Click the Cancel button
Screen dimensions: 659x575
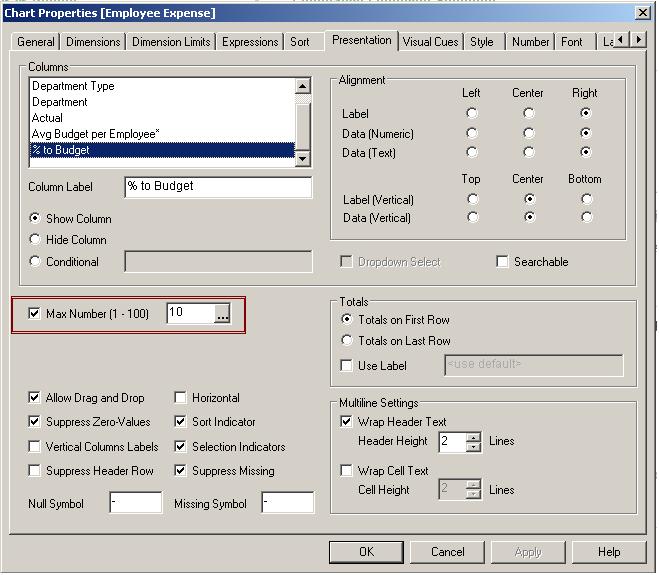coord(447,552)
